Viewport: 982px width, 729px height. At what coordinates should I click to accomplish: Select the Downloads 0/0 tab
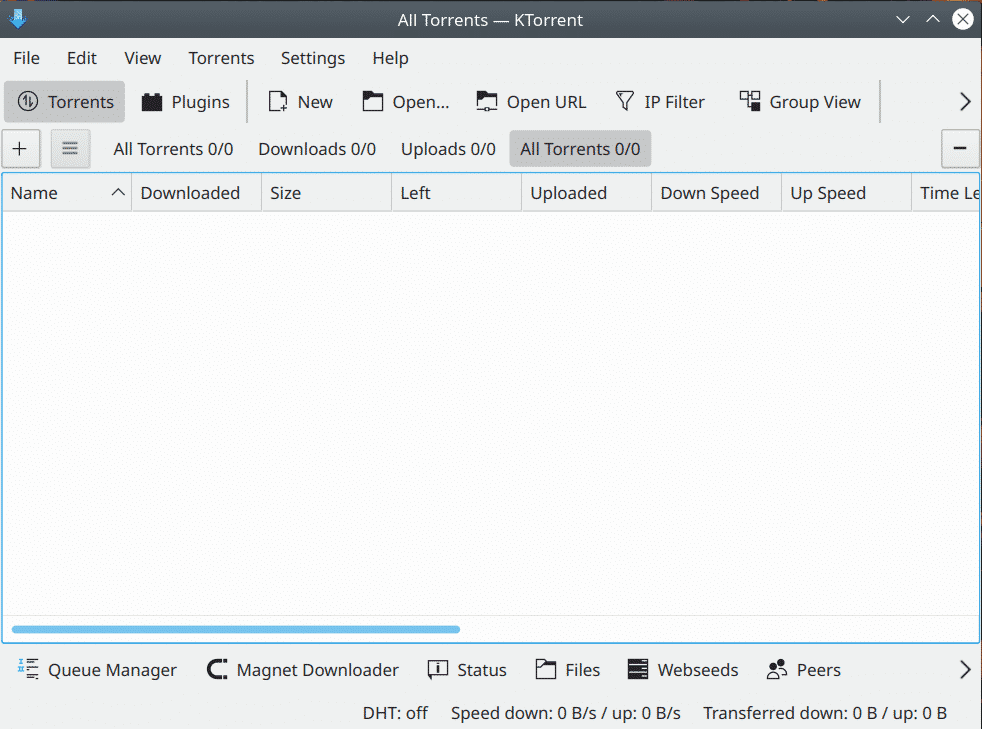pyautogui.click(x=317, y=149)
